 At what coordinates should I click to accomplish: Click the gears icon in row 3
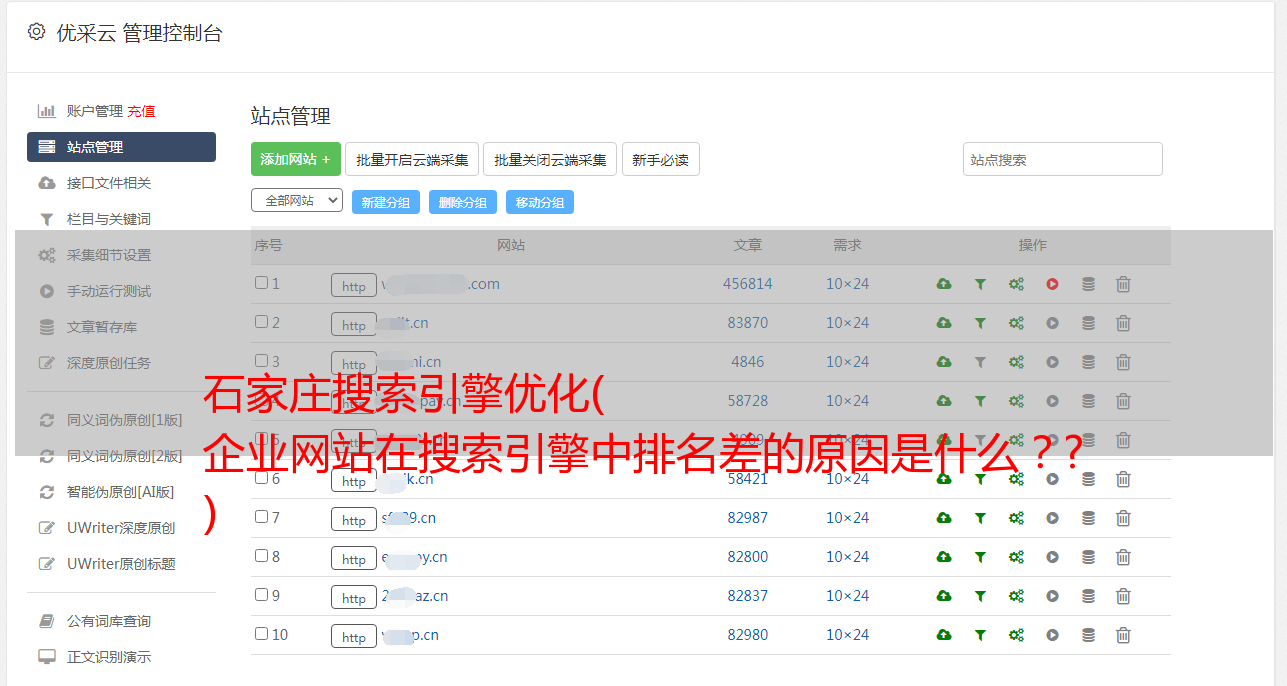[1016, 362]
